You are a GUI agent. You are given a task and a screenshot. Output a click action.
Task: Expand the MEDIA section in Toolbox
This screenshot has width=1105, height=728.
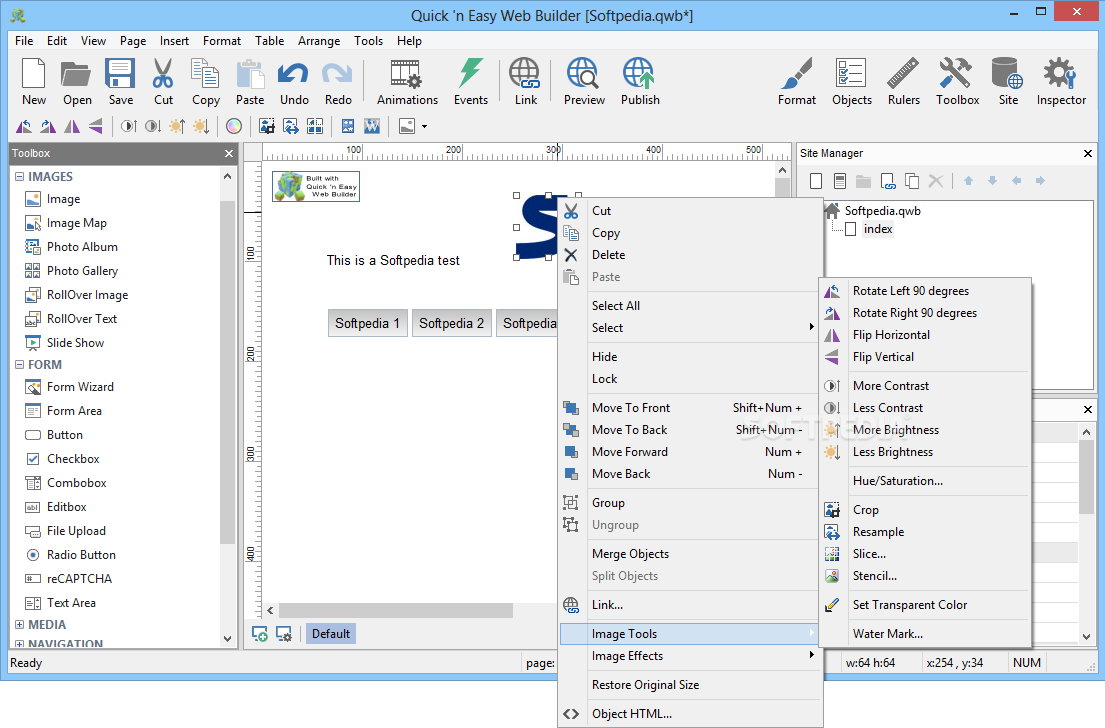tap(19, 625)
